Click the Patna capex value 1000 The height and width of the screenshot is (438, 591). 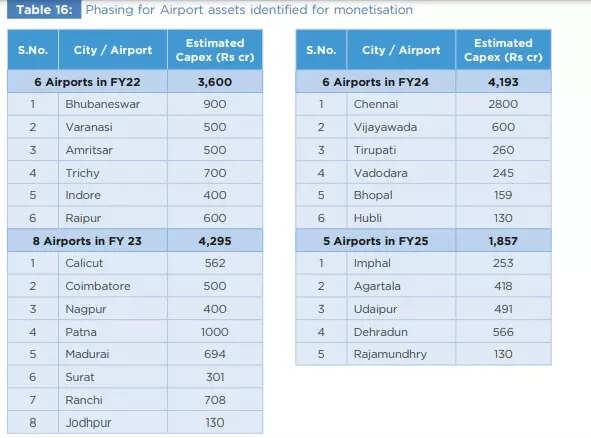tap(215, 332)
